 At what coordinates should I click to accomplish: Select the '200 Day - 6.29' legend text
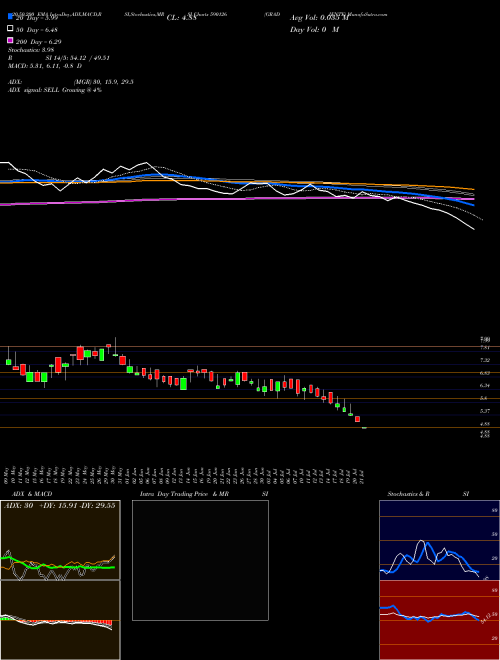click(39, 42)
